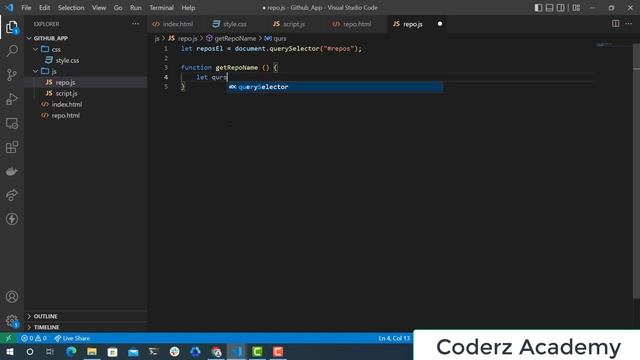Collapse the GITHUB_APP root folder
640x360 pixels.
pyautogui.click(x=51, y=38)
